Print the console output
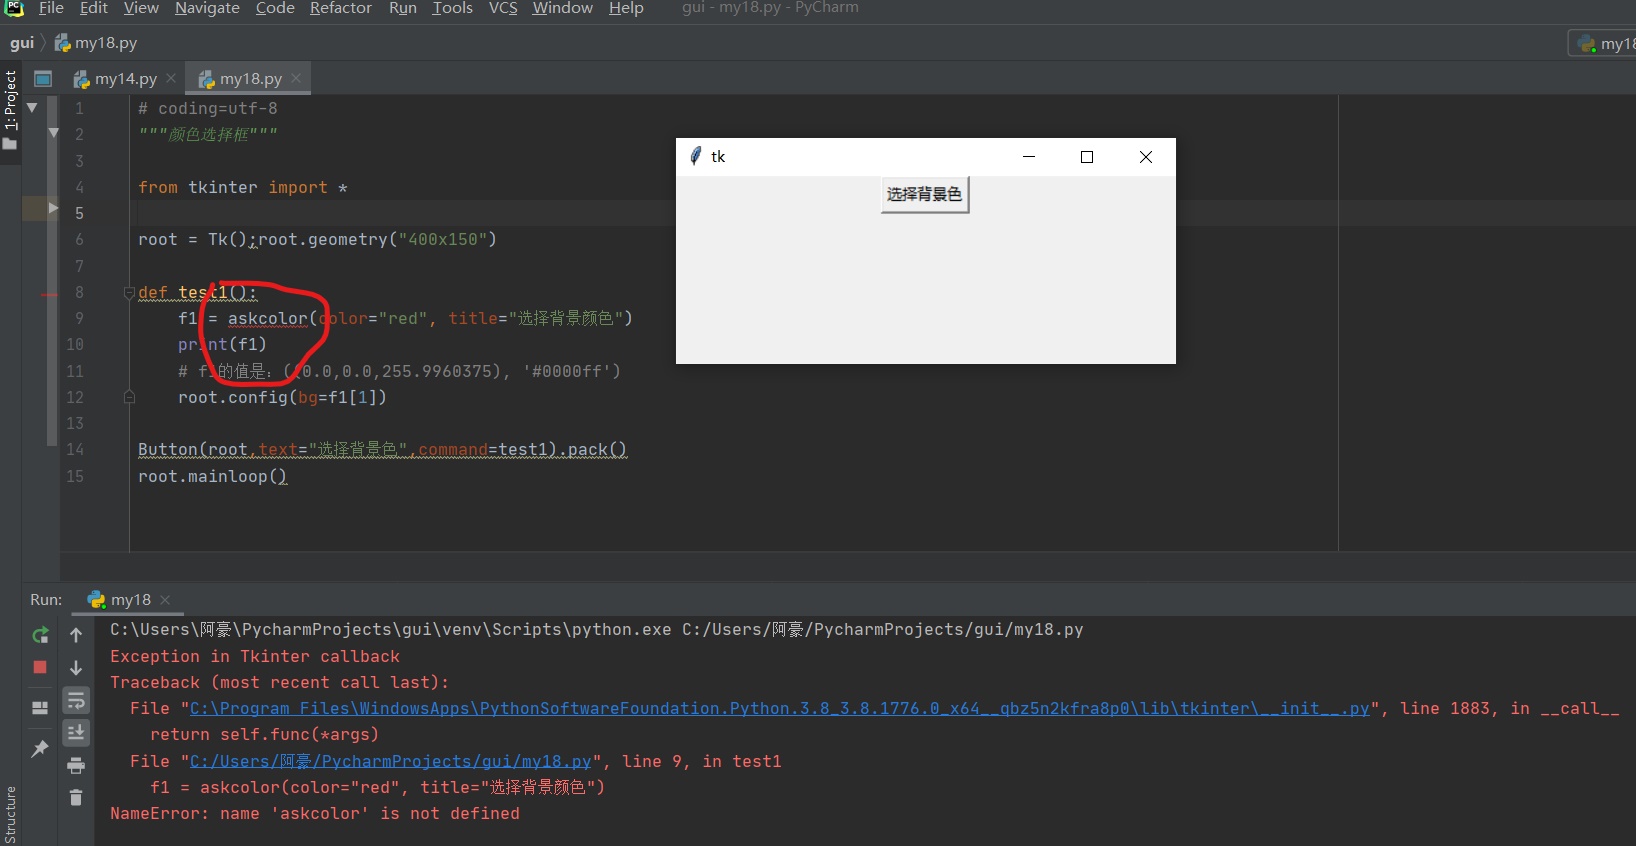Image resolution: width=1636 pixels, height=846 pixels. click(76, 766)
